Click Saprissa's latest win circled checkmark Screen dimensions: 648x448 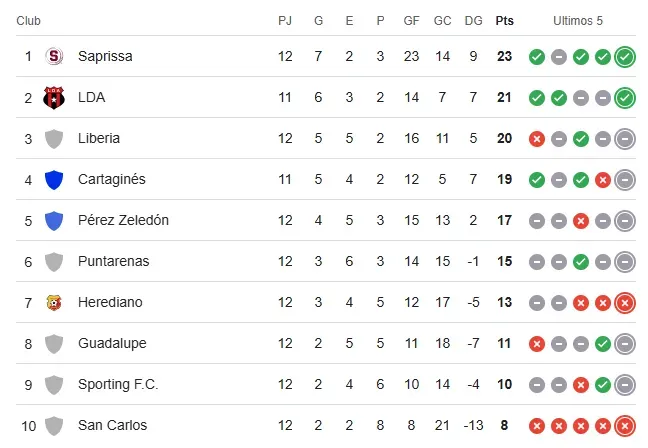click(x=625, y=57)
